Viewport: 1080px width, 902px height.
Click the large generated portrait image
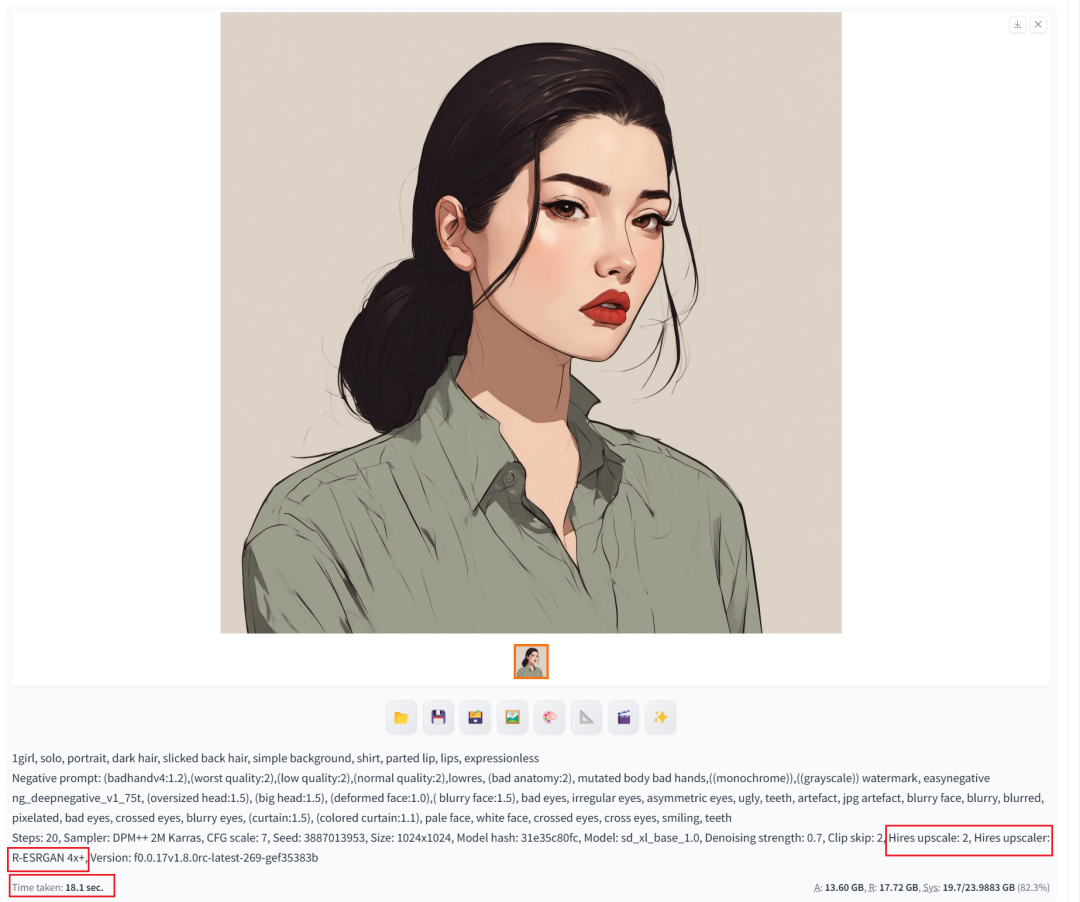(x=531, y=322)
